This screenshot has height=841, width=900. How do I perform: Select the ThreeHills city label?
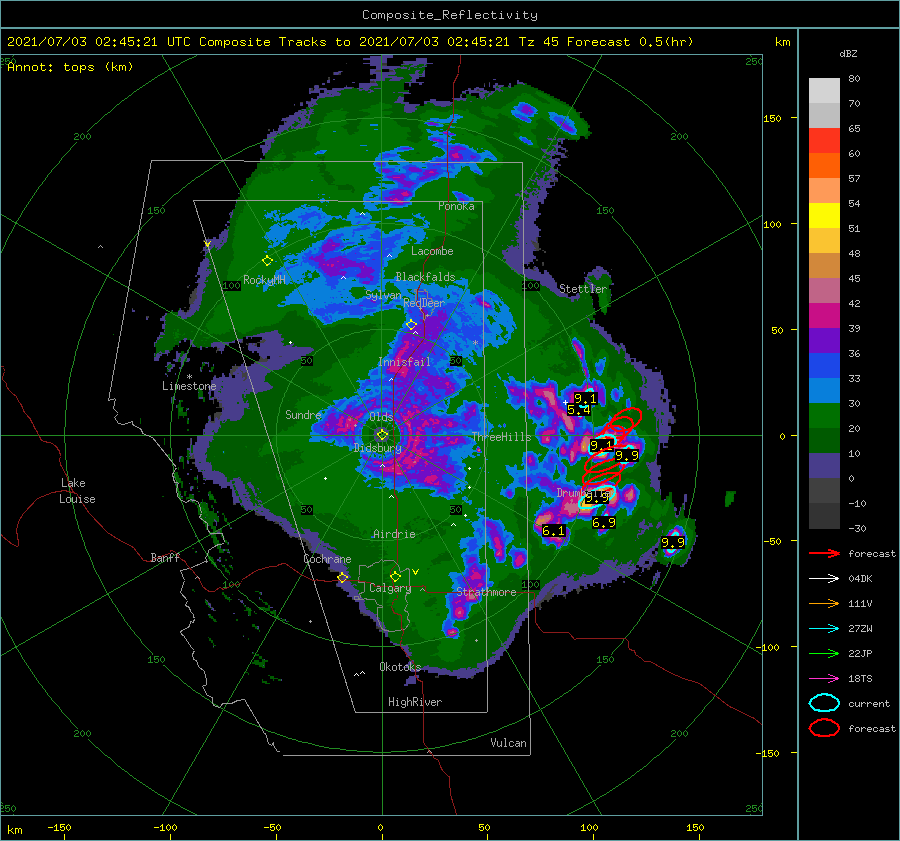pos(502,437)
